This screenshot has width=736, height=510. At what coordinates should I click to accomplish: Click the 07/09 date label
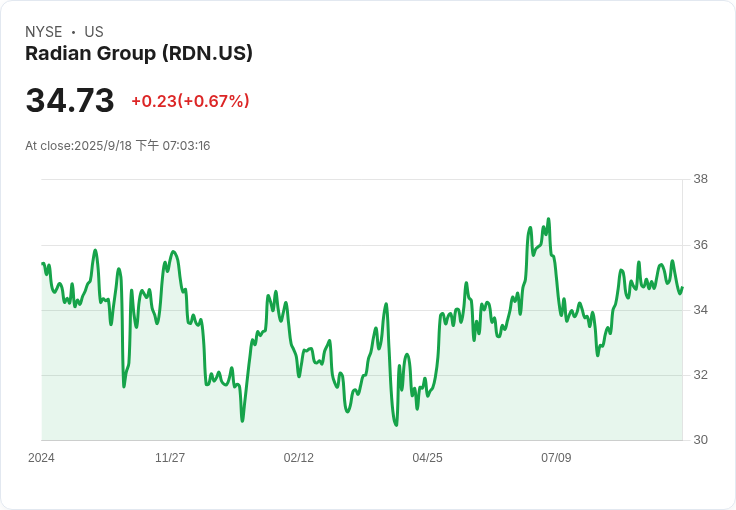coord(556,458)
